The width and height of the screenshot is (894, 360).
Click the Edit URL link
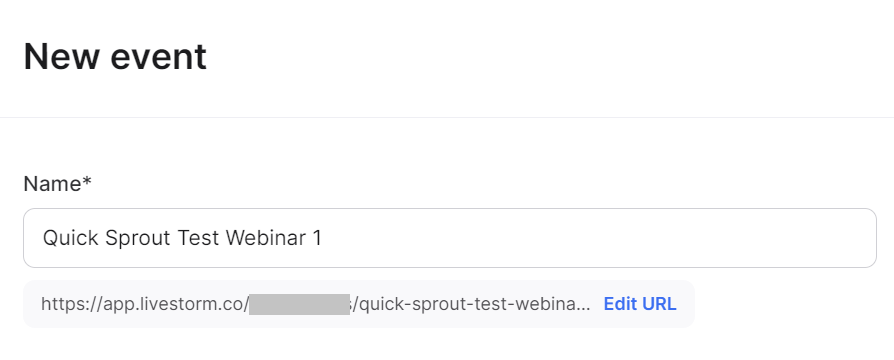640,304
